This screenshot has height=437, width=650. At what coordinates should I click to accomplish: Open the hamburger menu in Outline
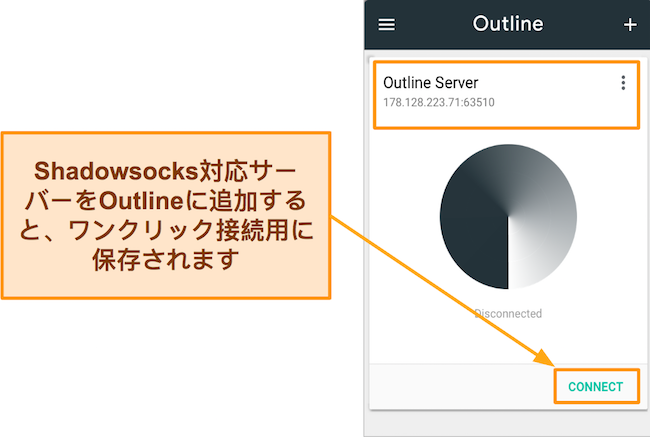[386, 24]
